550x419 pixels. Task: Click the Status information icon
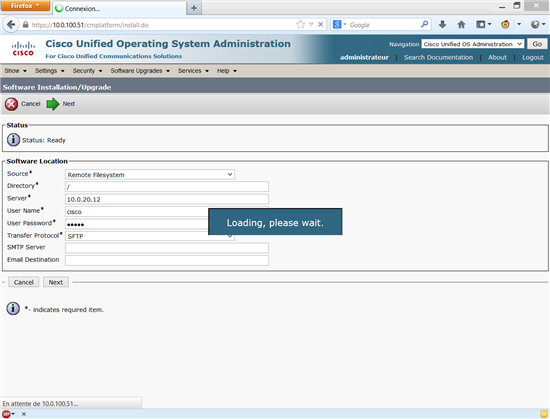pyautogui.click(x=13, y=140)
